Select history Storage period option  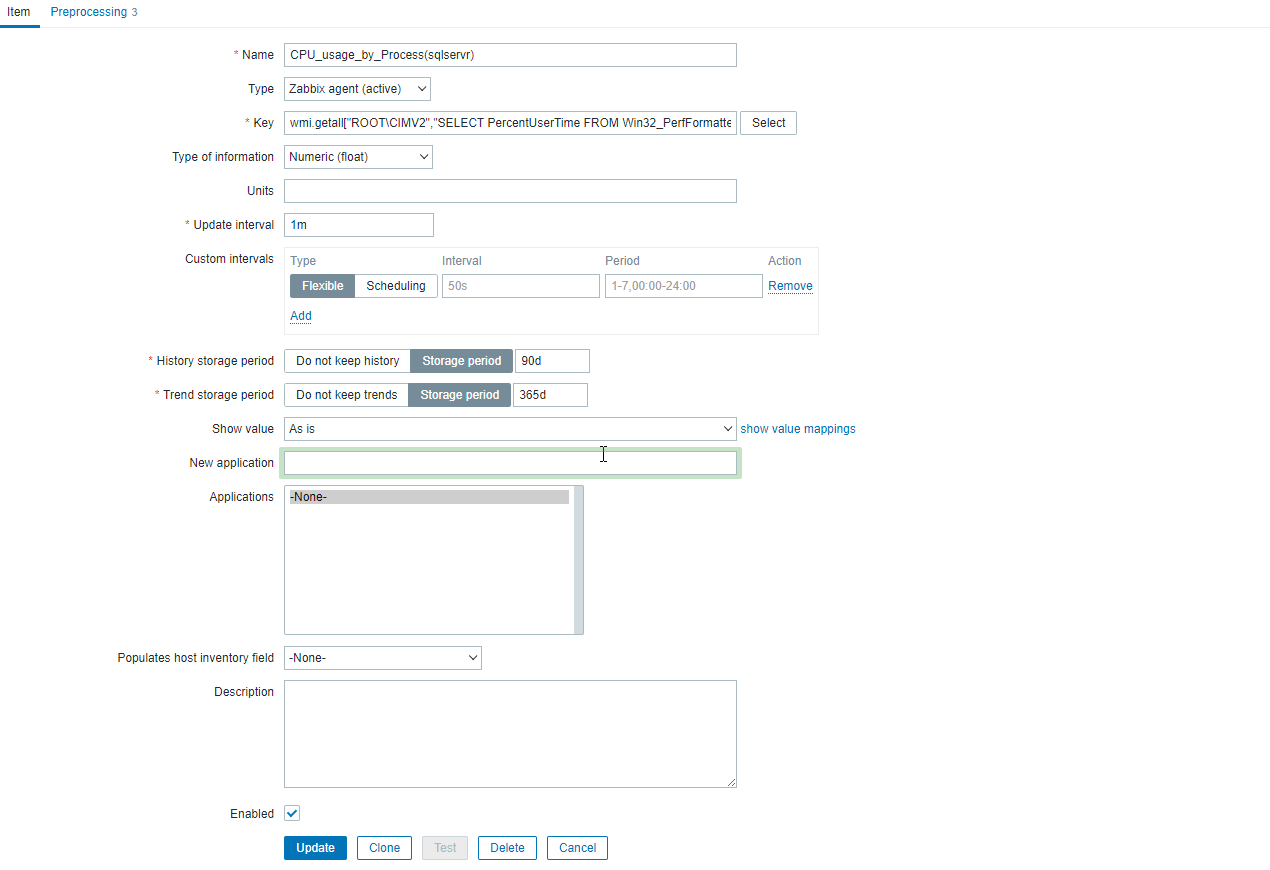click(x=462, y=361)
